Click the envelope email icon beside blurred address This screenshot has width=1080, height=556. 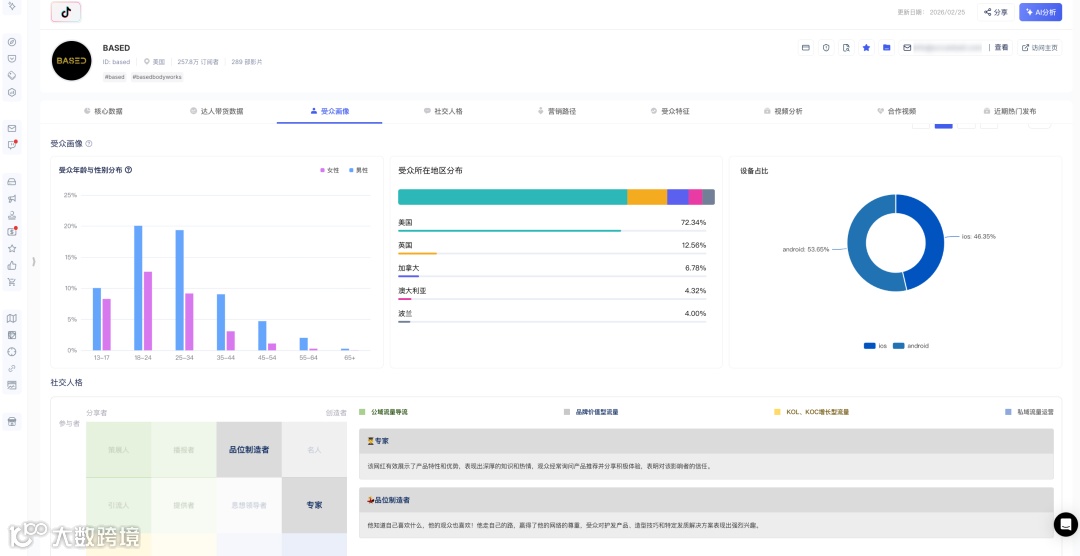coord(907,48)
